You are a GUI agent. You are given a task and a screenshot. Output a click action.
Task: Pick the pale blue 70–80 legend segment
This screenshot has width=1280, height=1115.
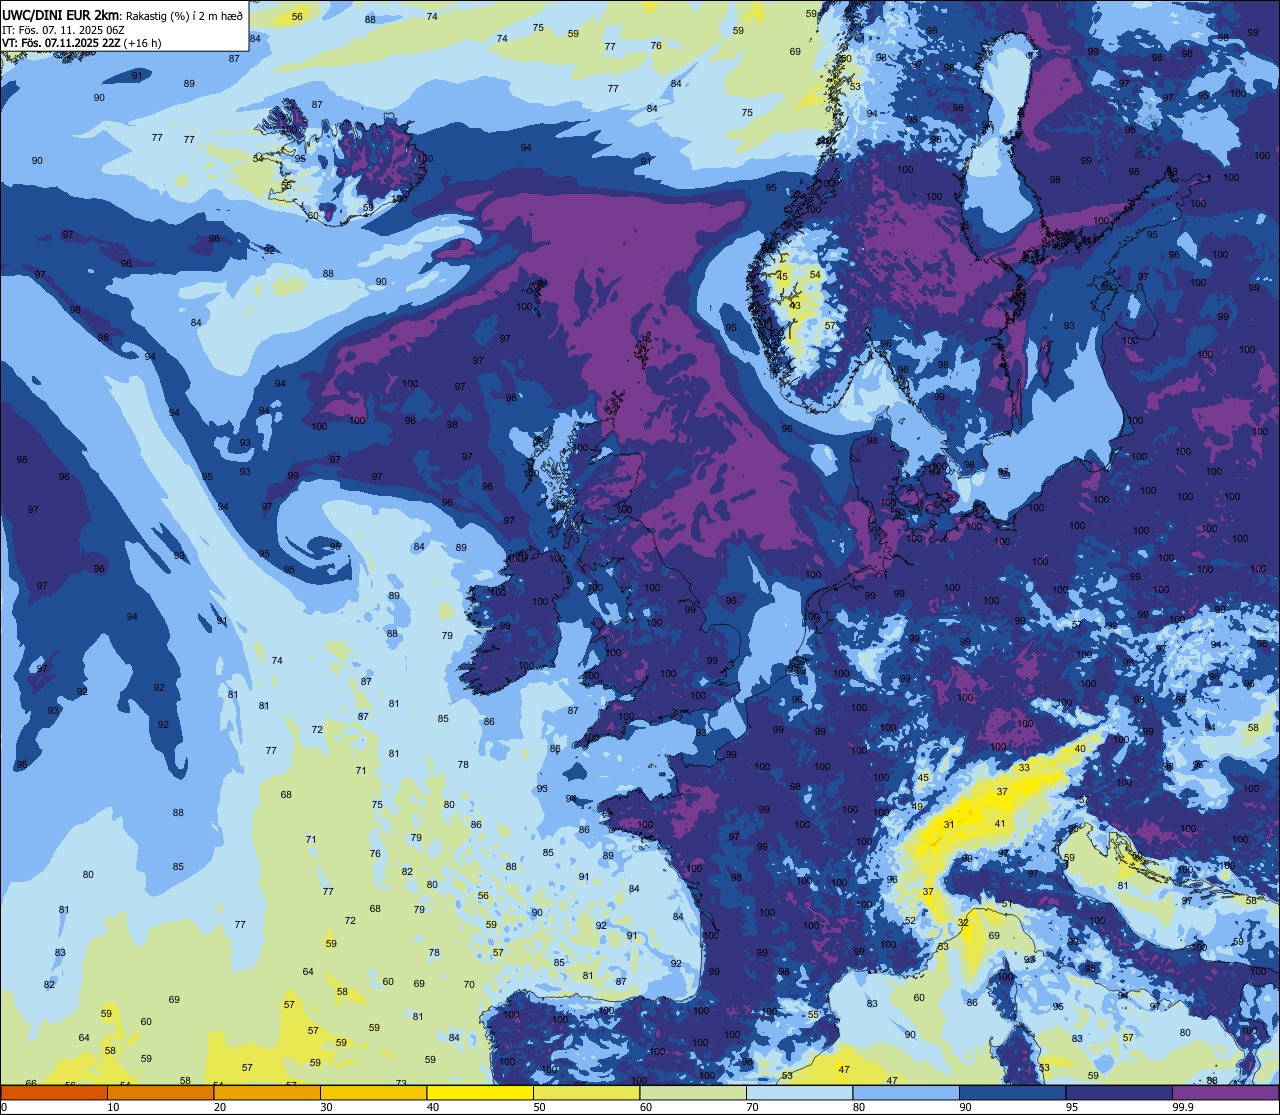point(799,1093)
